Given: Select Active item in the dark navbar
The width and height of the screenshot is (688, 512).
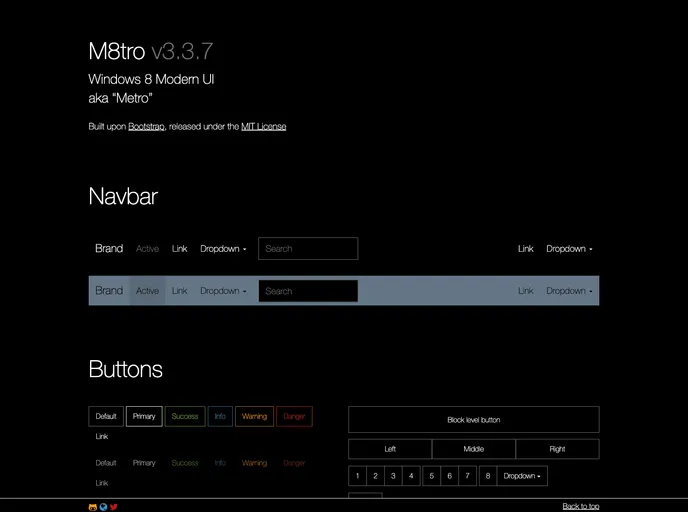Looking at the screenshot, I should (x=147, y=249).
